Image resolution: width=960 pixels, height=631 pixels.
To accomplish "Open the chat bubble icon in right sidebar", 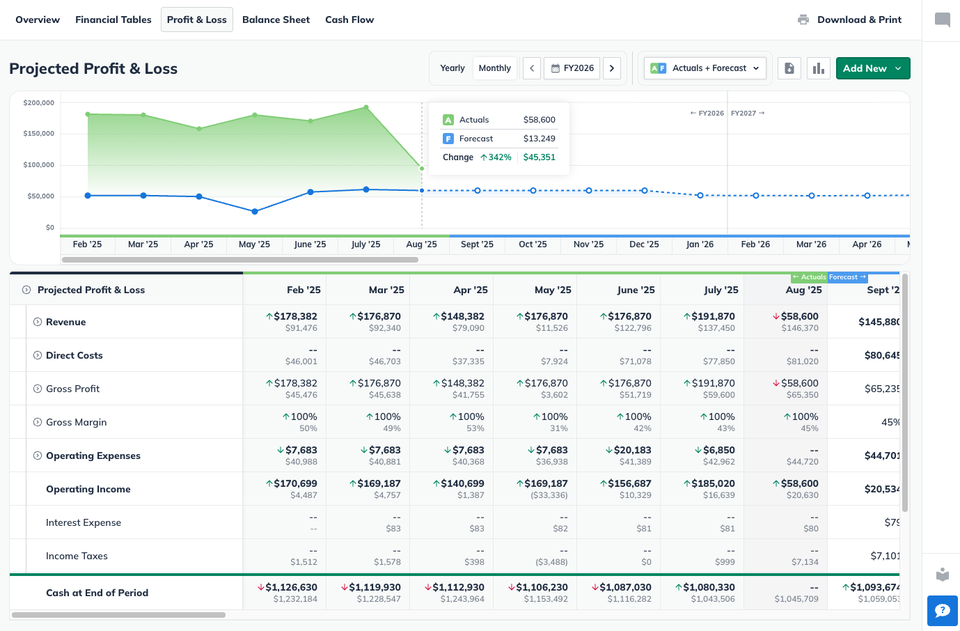I will coord(942,20).
